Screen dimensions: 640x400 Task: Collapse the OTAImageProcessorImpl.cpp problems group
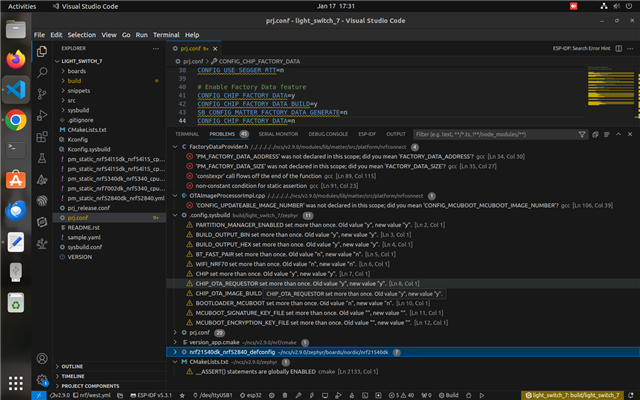pos(175,196)
